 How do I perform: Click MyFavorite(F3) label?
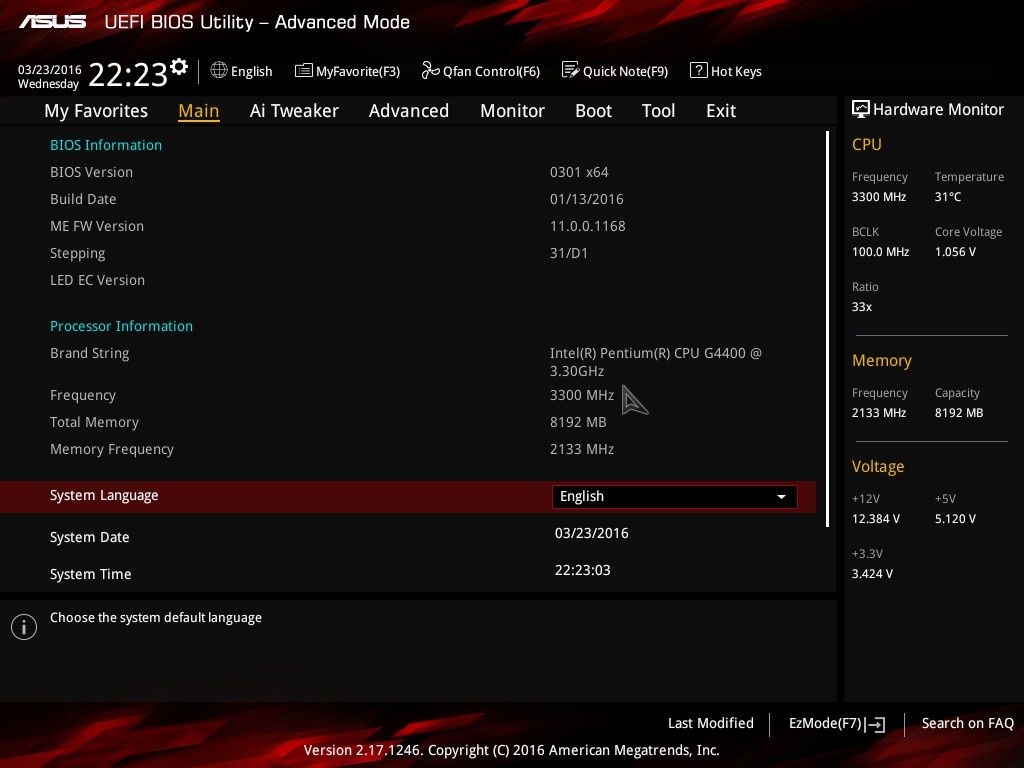pyautogui.click(x=358, y=71)
